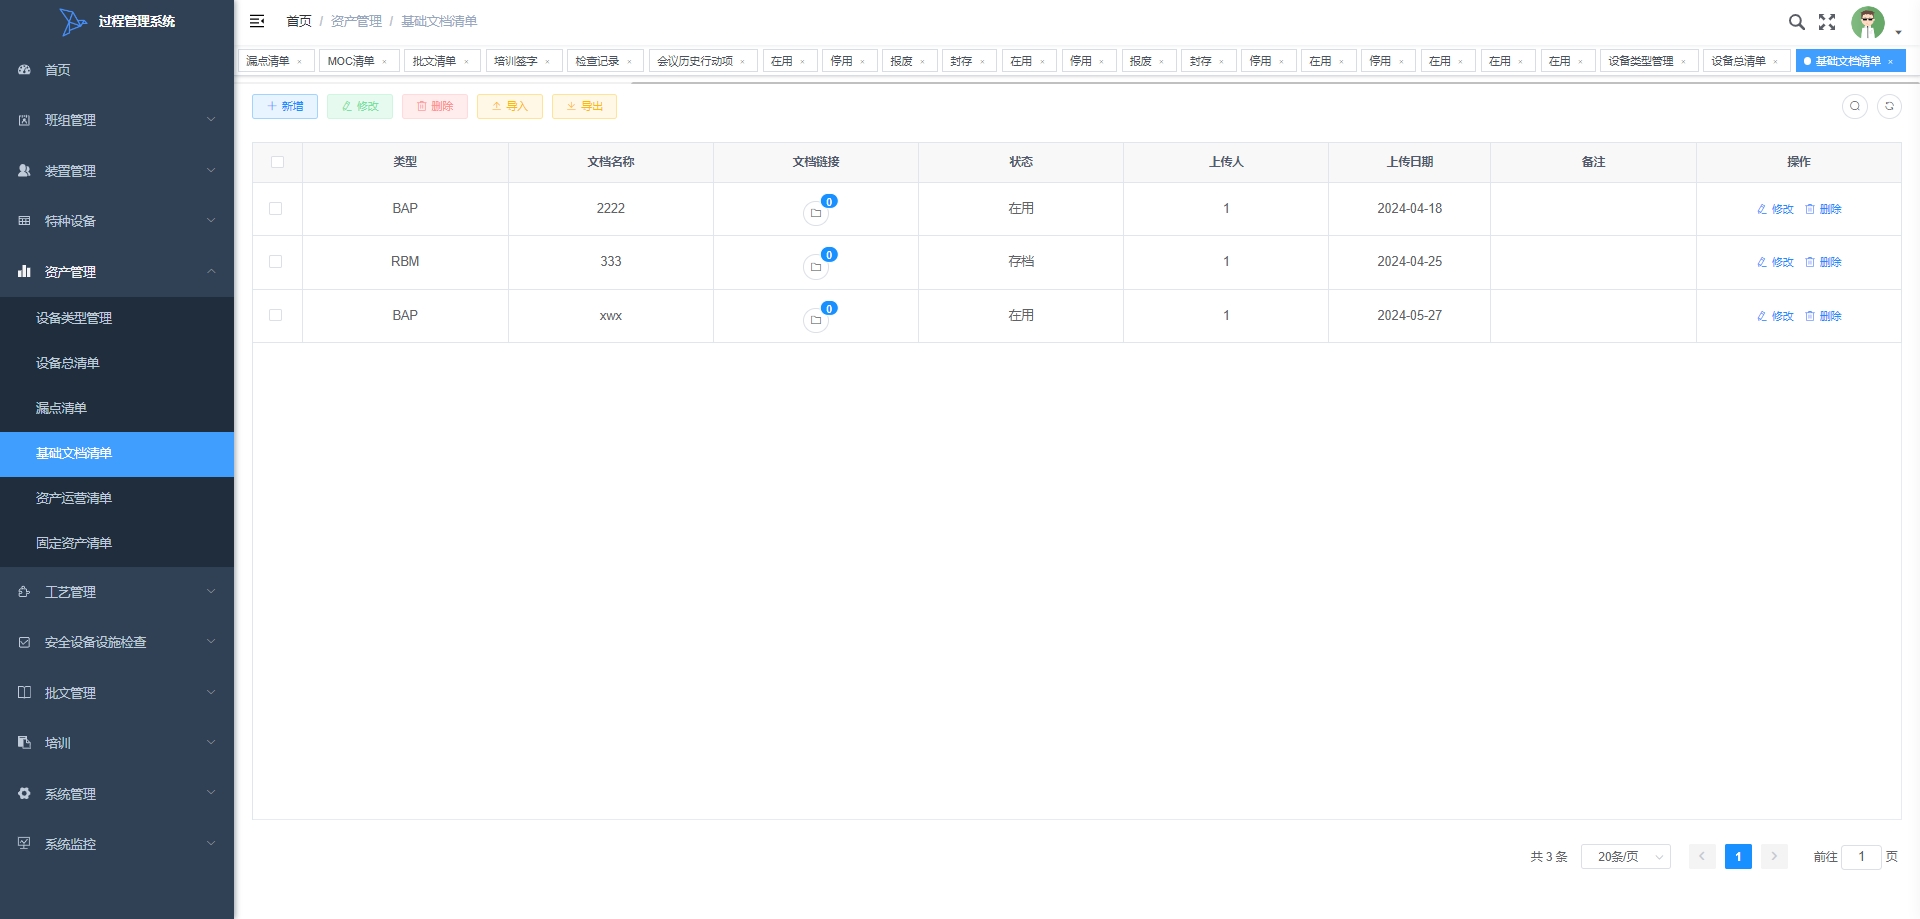1920x919 pixels.
Task: Toggle the select-all checkbox in the table header
Action: click(277, 162)
